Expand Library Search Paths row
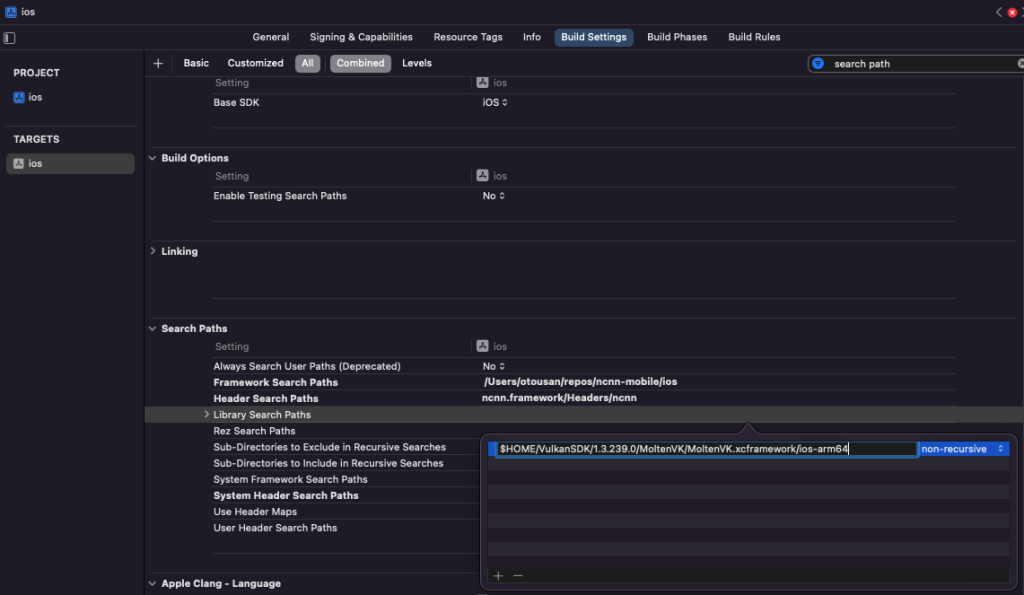The image size is (1024, 595). pos(206,414)
